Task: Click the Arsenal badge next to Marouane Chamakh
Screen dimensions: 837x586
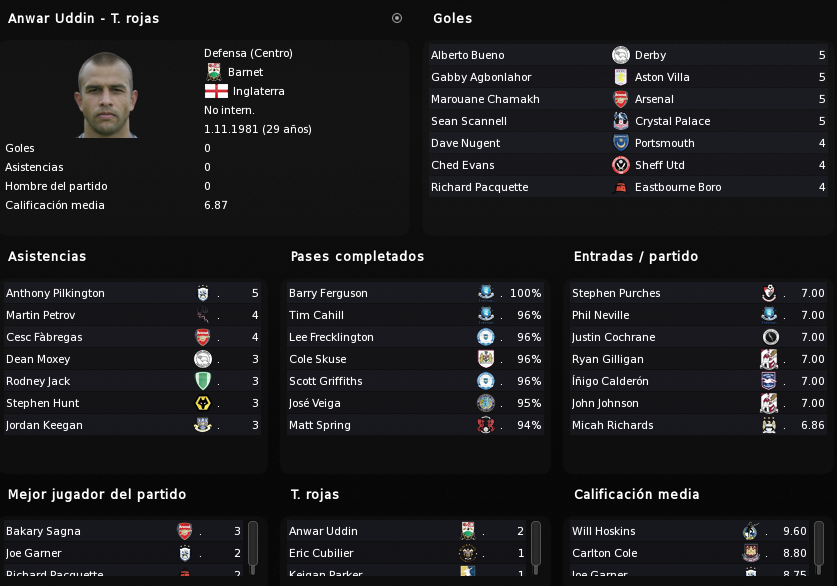Action: click(620, 99)
